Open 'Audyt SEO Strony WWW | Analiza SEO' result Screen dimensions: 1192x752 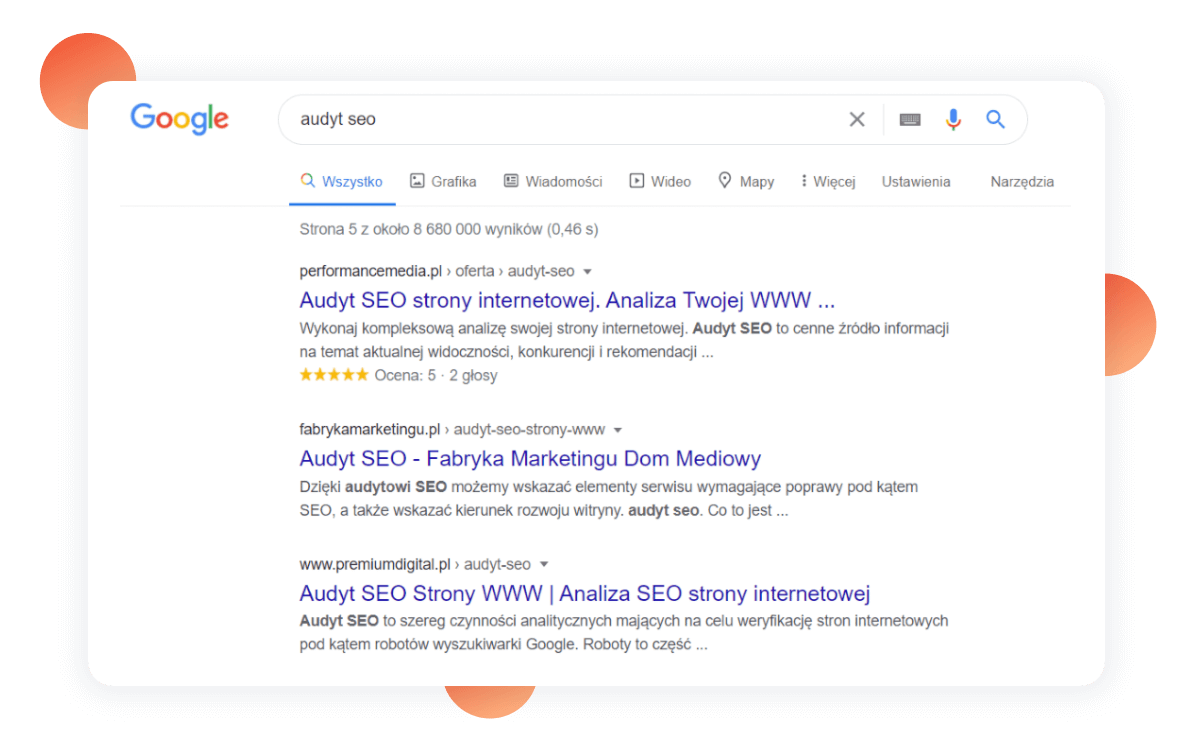(585, 593)
